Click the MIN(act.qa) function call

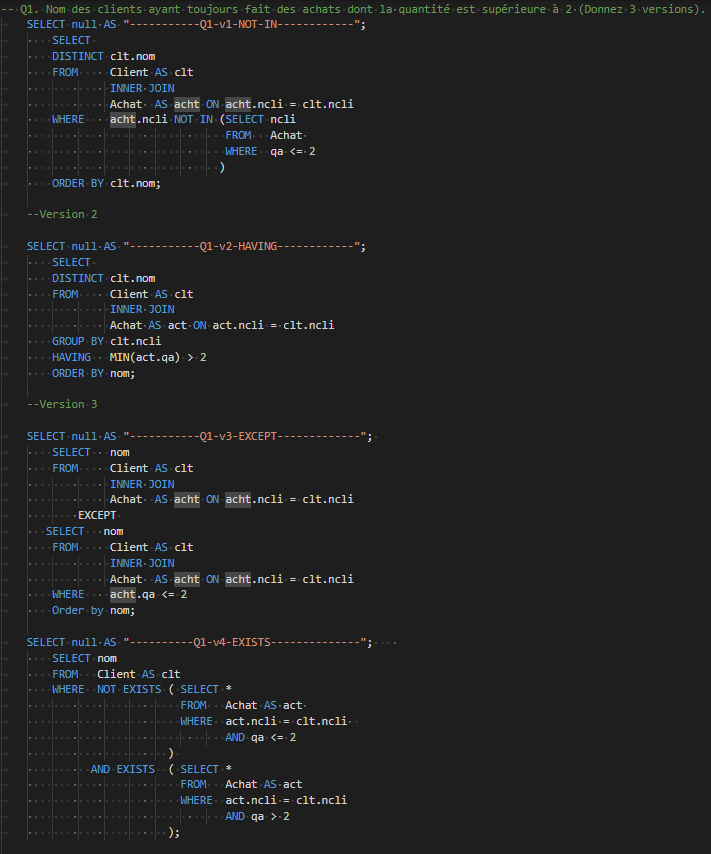click(145, 357)
